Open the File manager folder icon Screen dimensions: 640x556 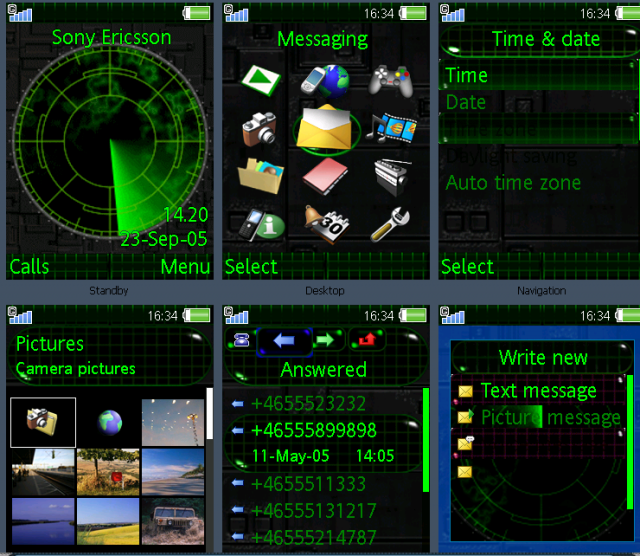click(x=261, y=176)
